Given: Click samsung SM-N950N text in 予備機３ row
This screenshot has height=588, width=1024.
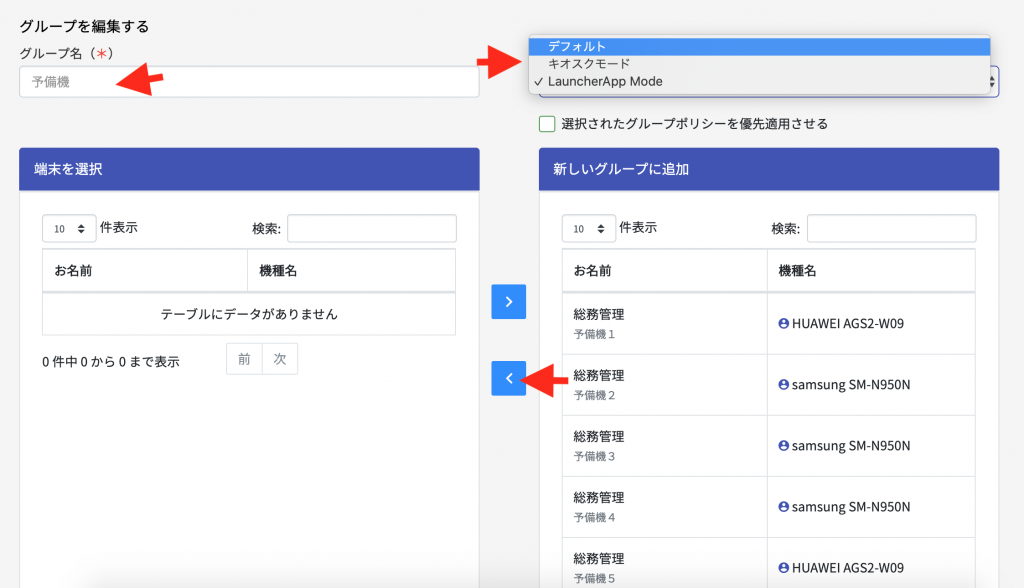Looking at the screenshot, I should 851,446.
